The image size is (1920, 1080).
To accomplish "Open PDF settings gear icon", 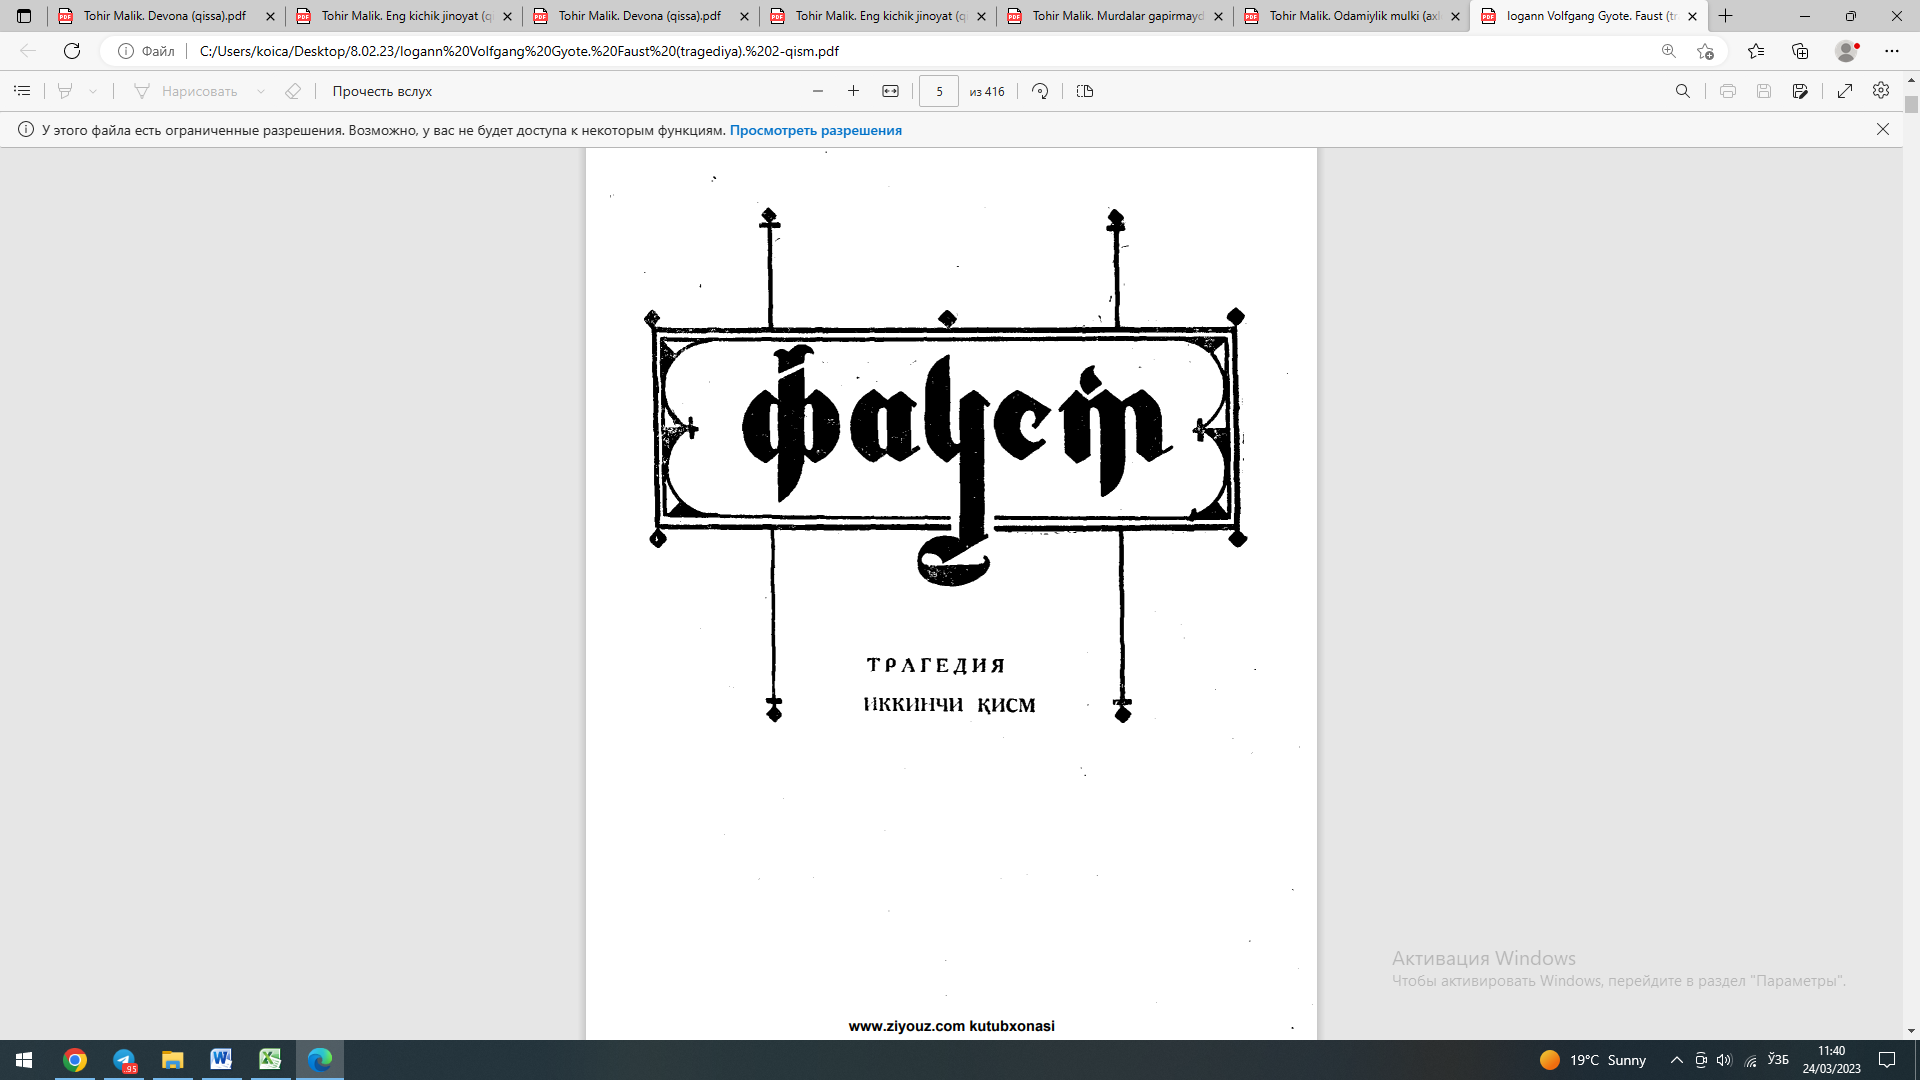I will point(1881,91).
